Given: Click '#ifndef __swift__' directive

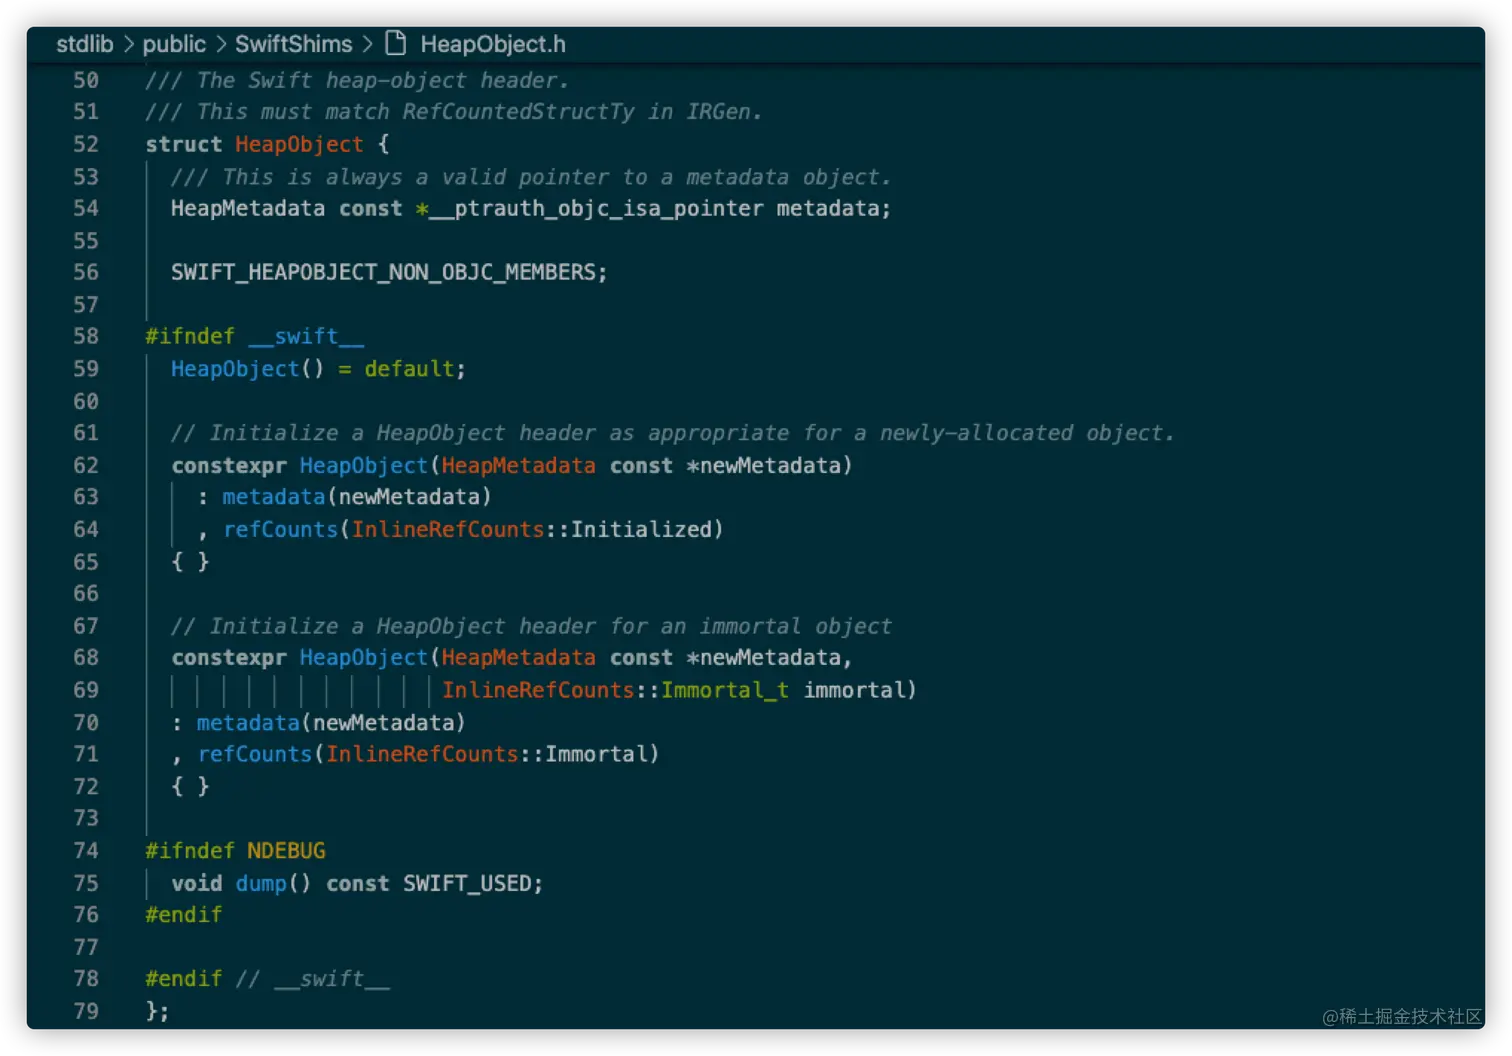Looking at the screenshot, I should 254,336.
